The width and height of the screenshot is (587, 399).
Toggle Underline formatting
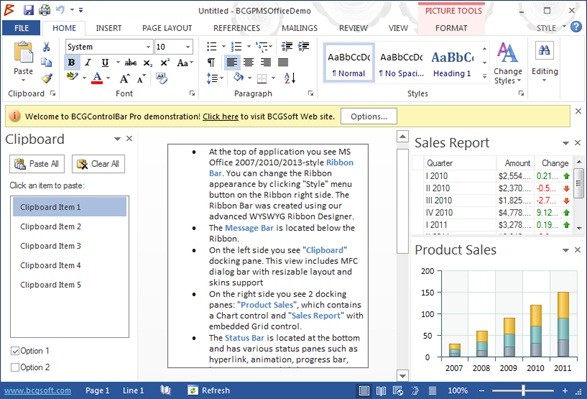pyautogui.click(x=105, y=63)
